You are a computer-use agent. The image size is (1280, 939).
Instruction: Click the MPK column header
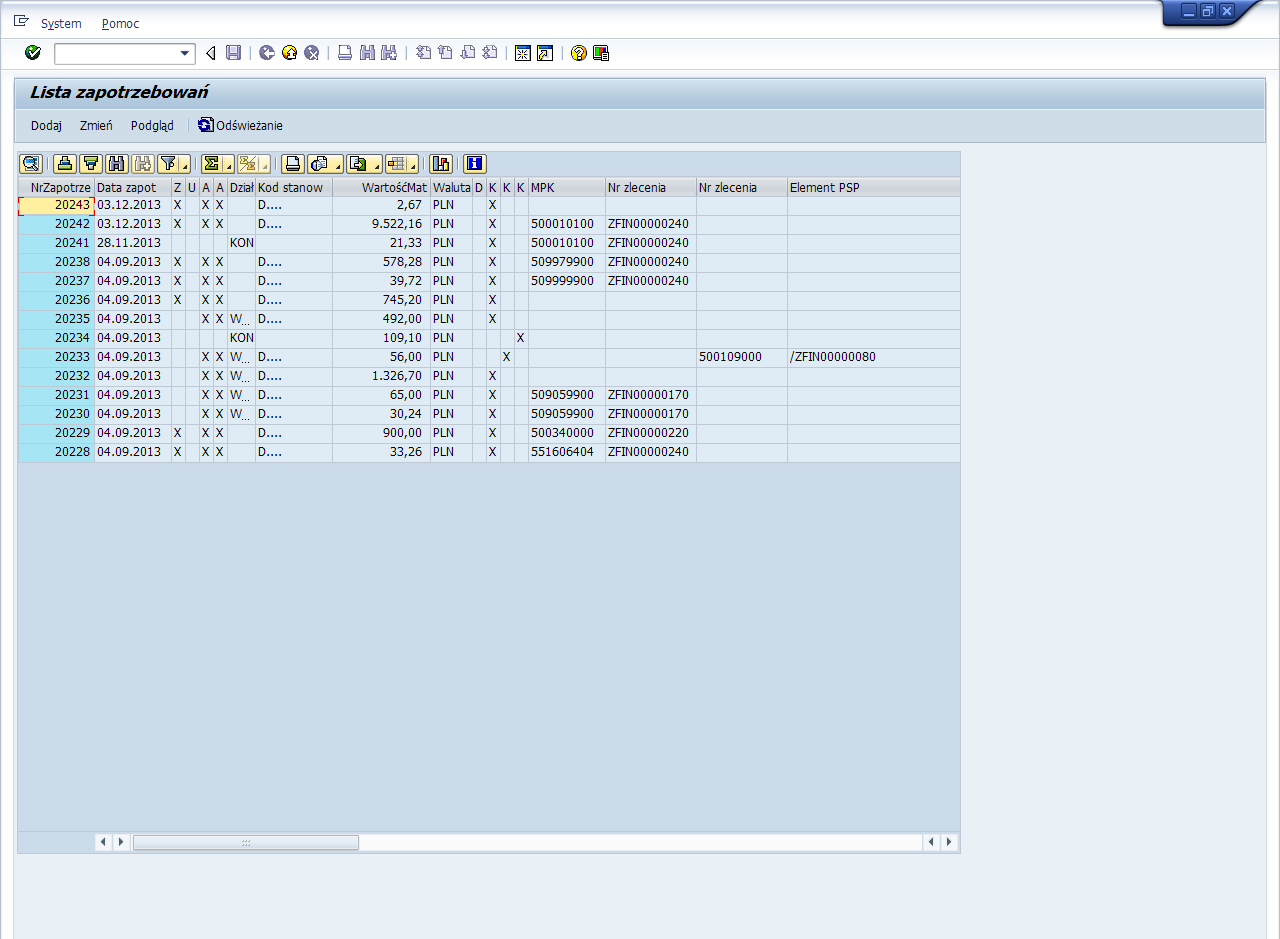pos(567,187)
